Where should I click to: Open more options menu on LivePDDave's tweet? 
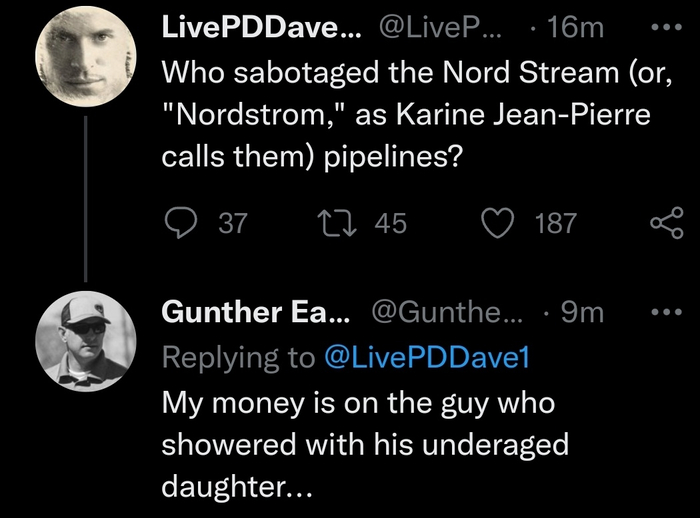coord(663,25)
